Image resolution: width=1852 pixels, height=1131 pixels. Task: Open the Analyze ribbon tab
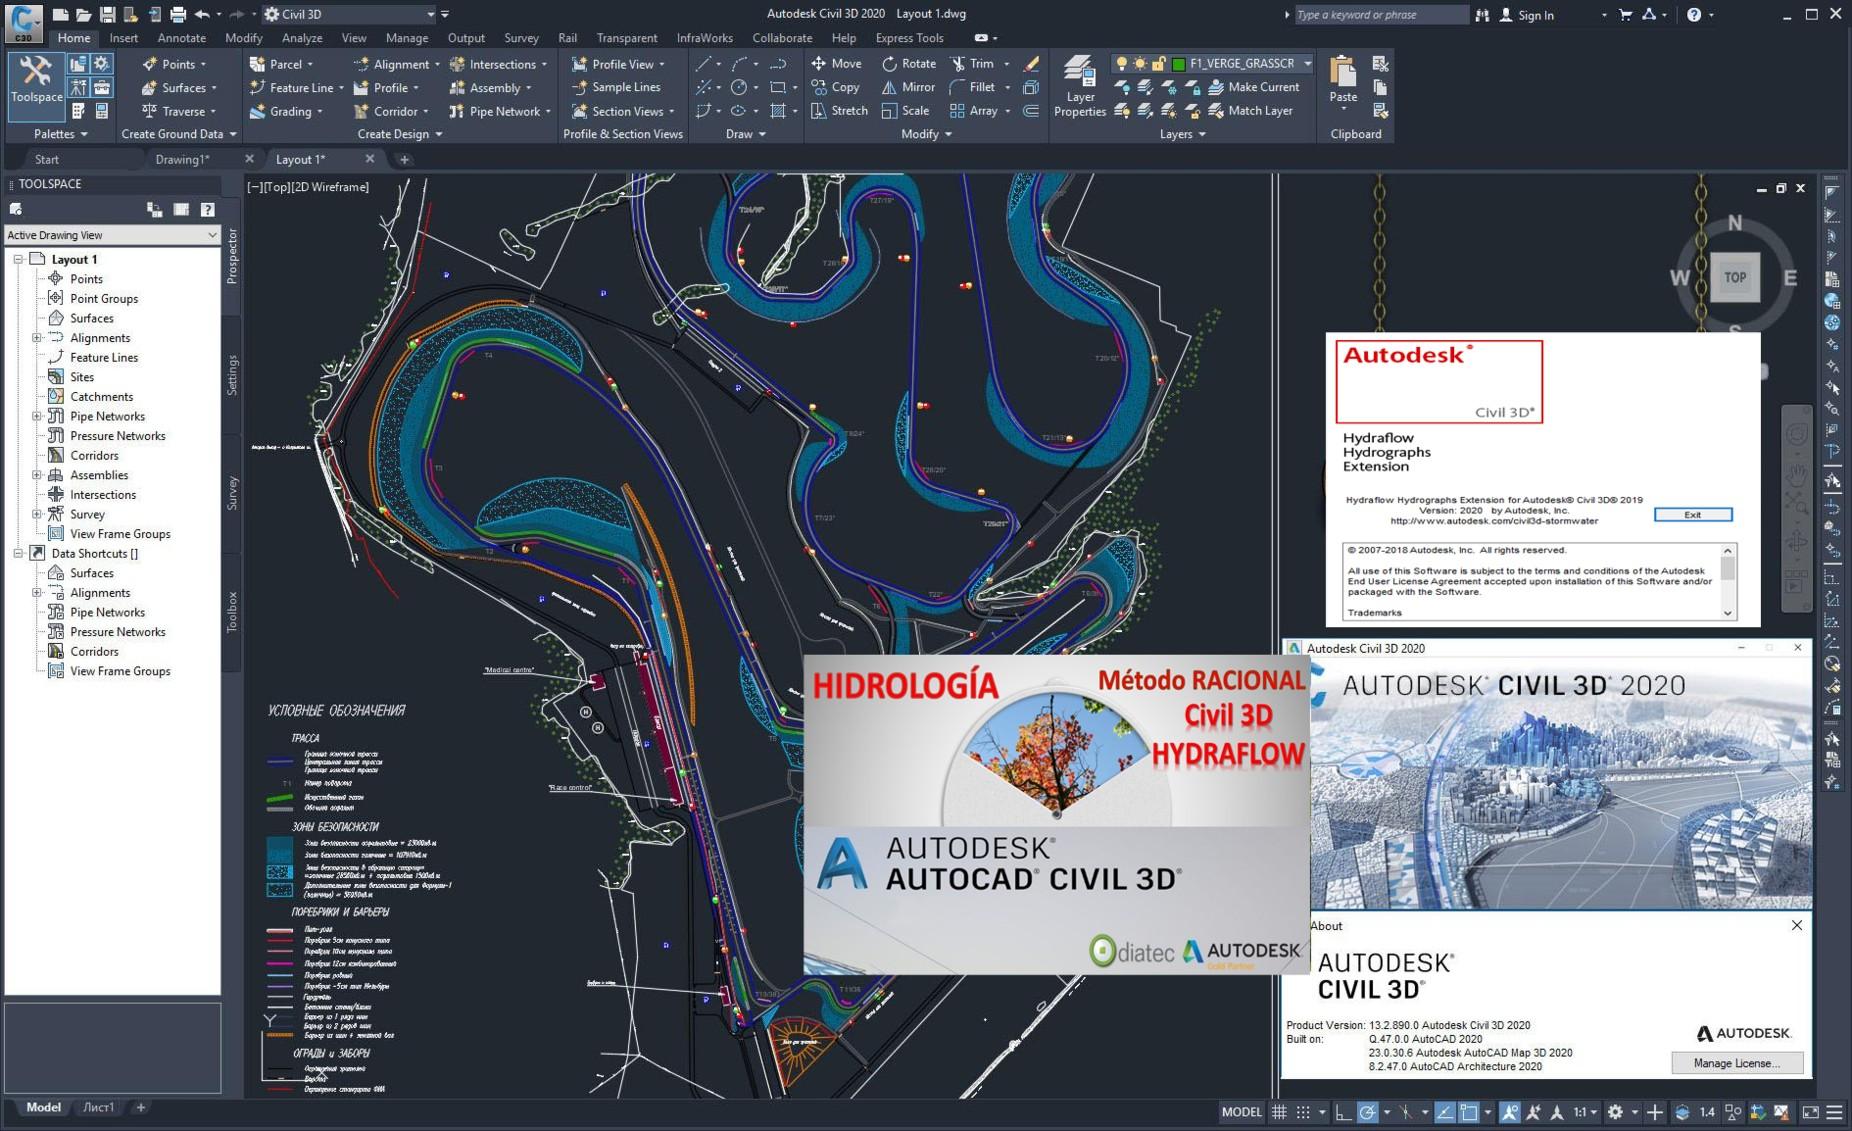pos(302,38)
